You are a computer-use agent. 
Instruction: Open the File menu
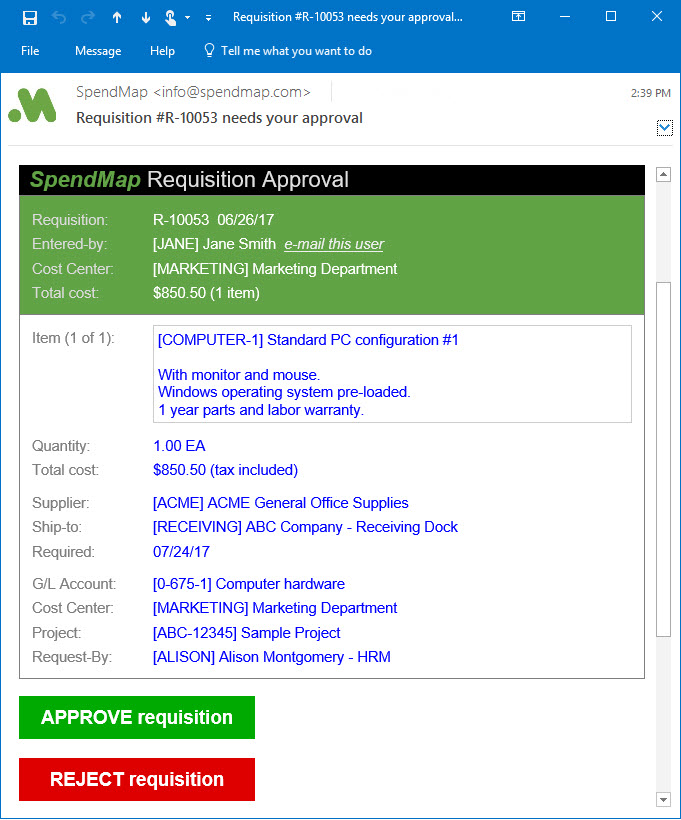pyautogui.click(x=30, y=51)
